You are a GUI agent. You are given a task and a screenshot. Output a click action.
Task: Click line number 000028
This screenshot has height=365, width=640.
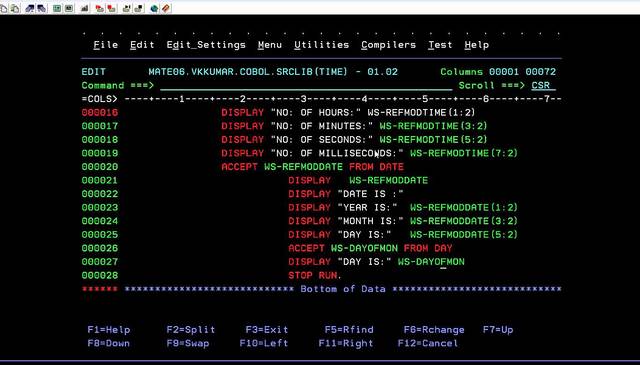[100, 276]
